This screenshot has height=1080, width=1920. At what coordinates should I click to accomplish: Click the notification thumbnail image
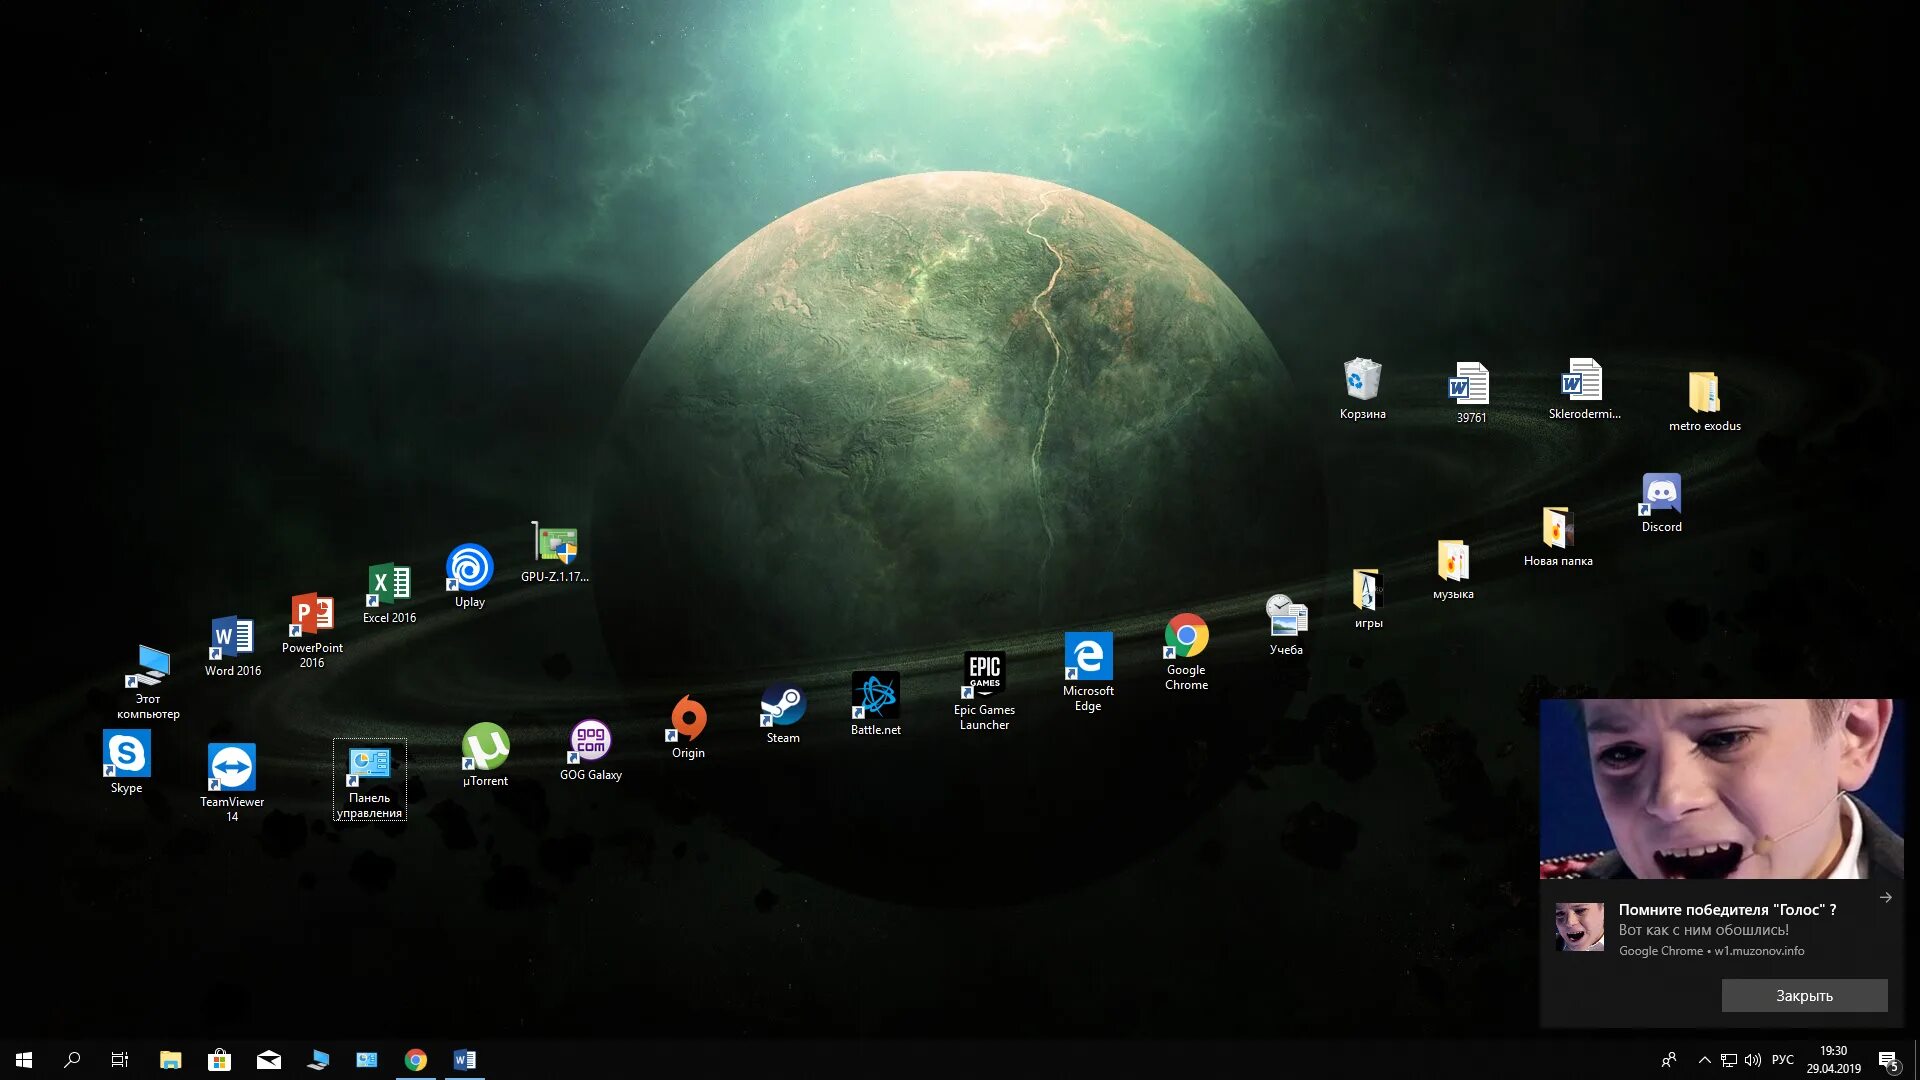1578,927
